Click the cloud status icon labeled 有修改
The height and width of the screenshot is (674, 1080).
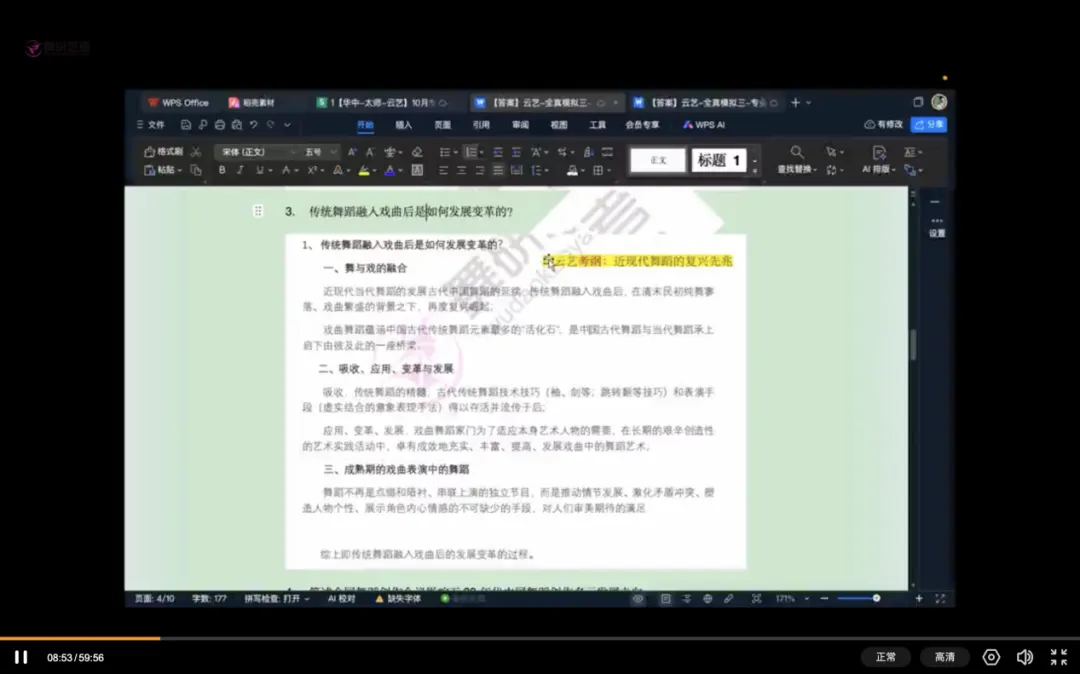[x=884, y=125]
